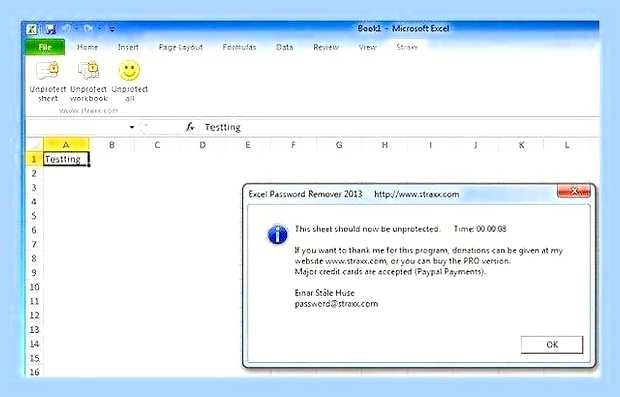
Task: Click the Unprotect workbook icon
Action: (89, 70)
